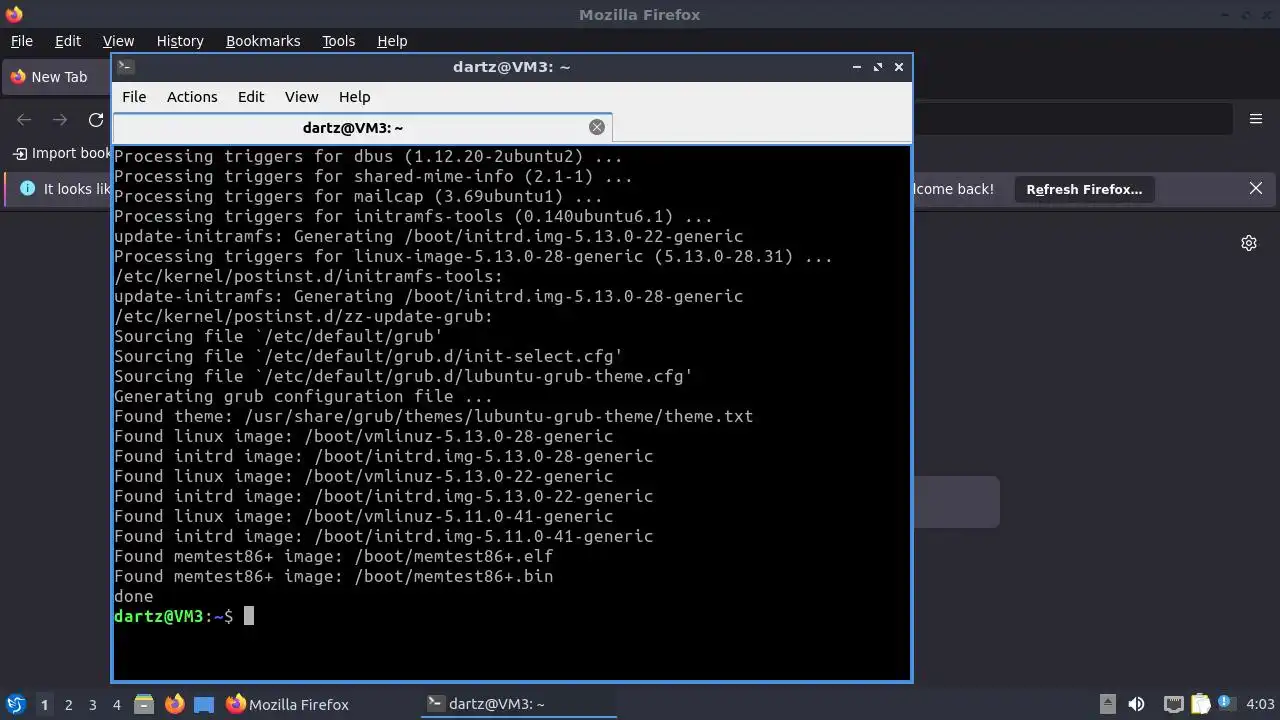Click Firefox forward arrow button
Image resolution: width=1280 pixels, height=720 pixels.
tap(60, 120)
